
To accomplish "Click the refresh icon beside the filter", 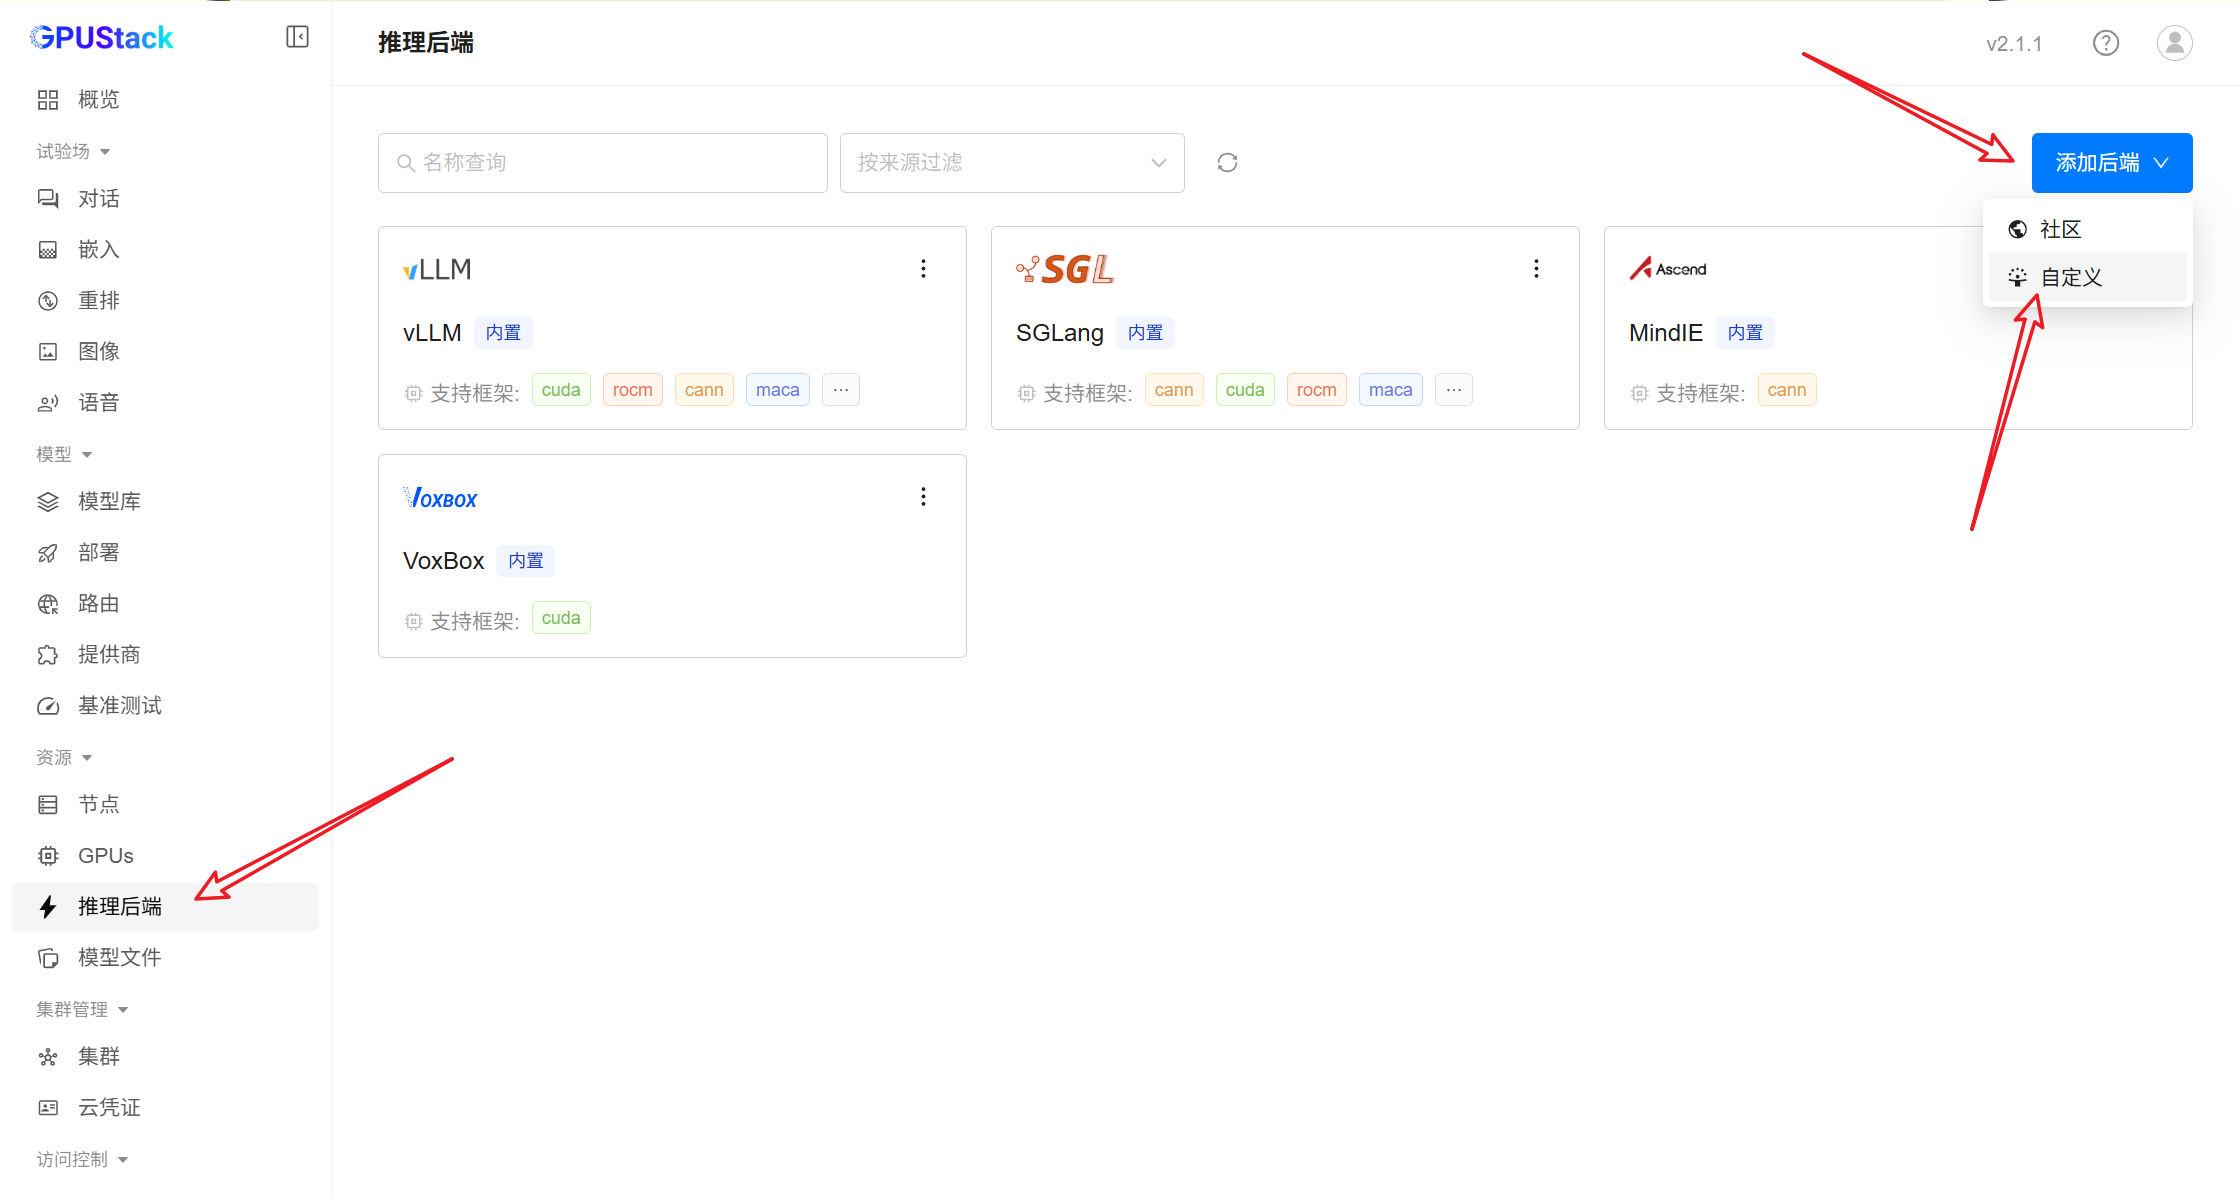I will pos(1227,163).
